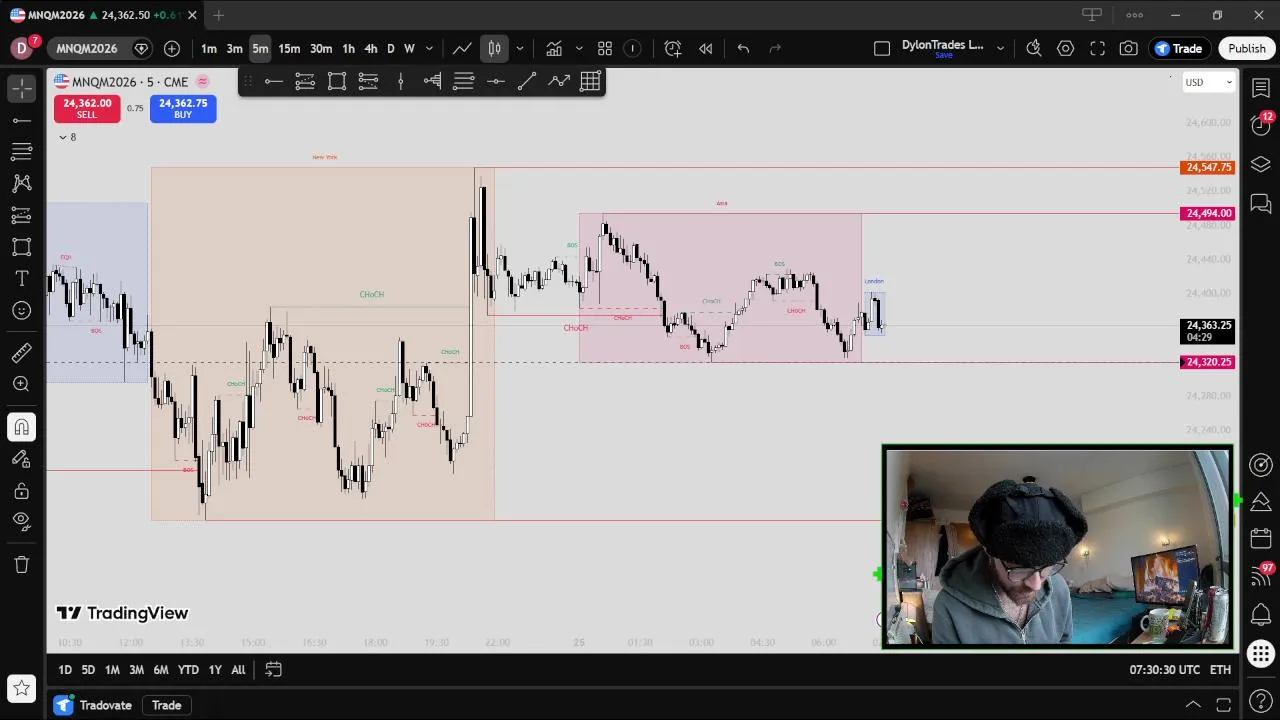Open timezone menu 07:30:30 UTC
This screenshot has width=1280, height=720.
[x=1164, y=670]
